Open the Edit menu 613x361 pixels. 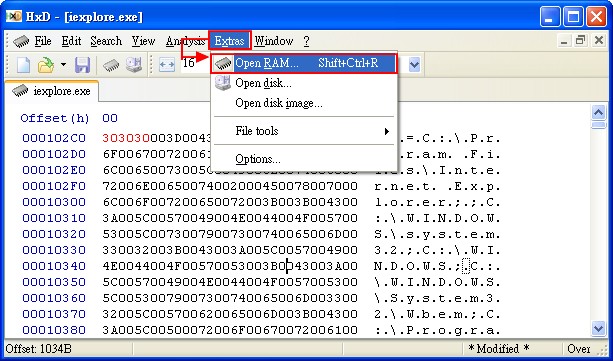pos(71,41)
